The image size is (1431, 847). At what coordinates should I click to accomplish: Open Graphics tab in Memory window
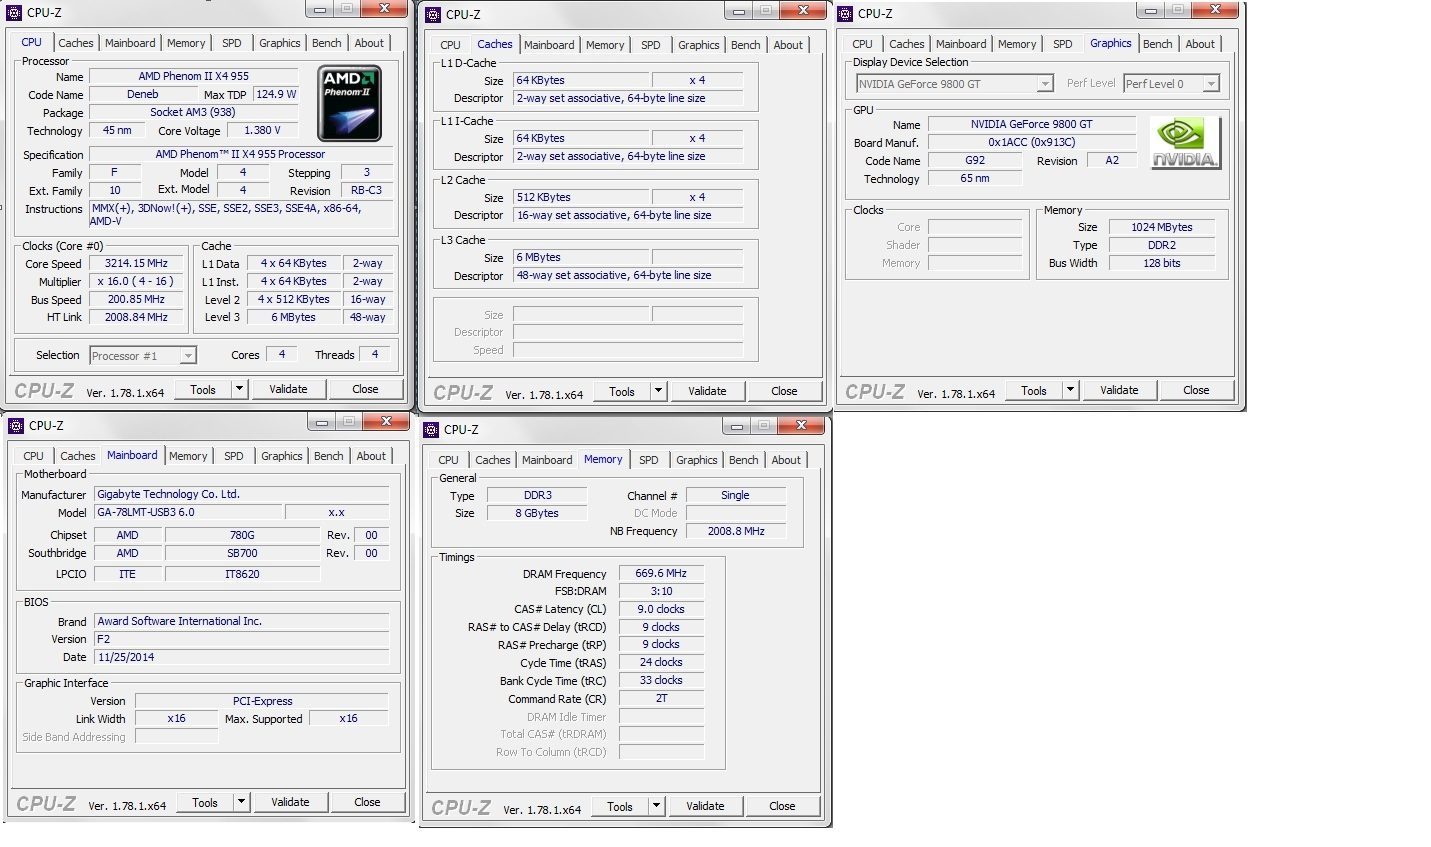coord(697,460)
